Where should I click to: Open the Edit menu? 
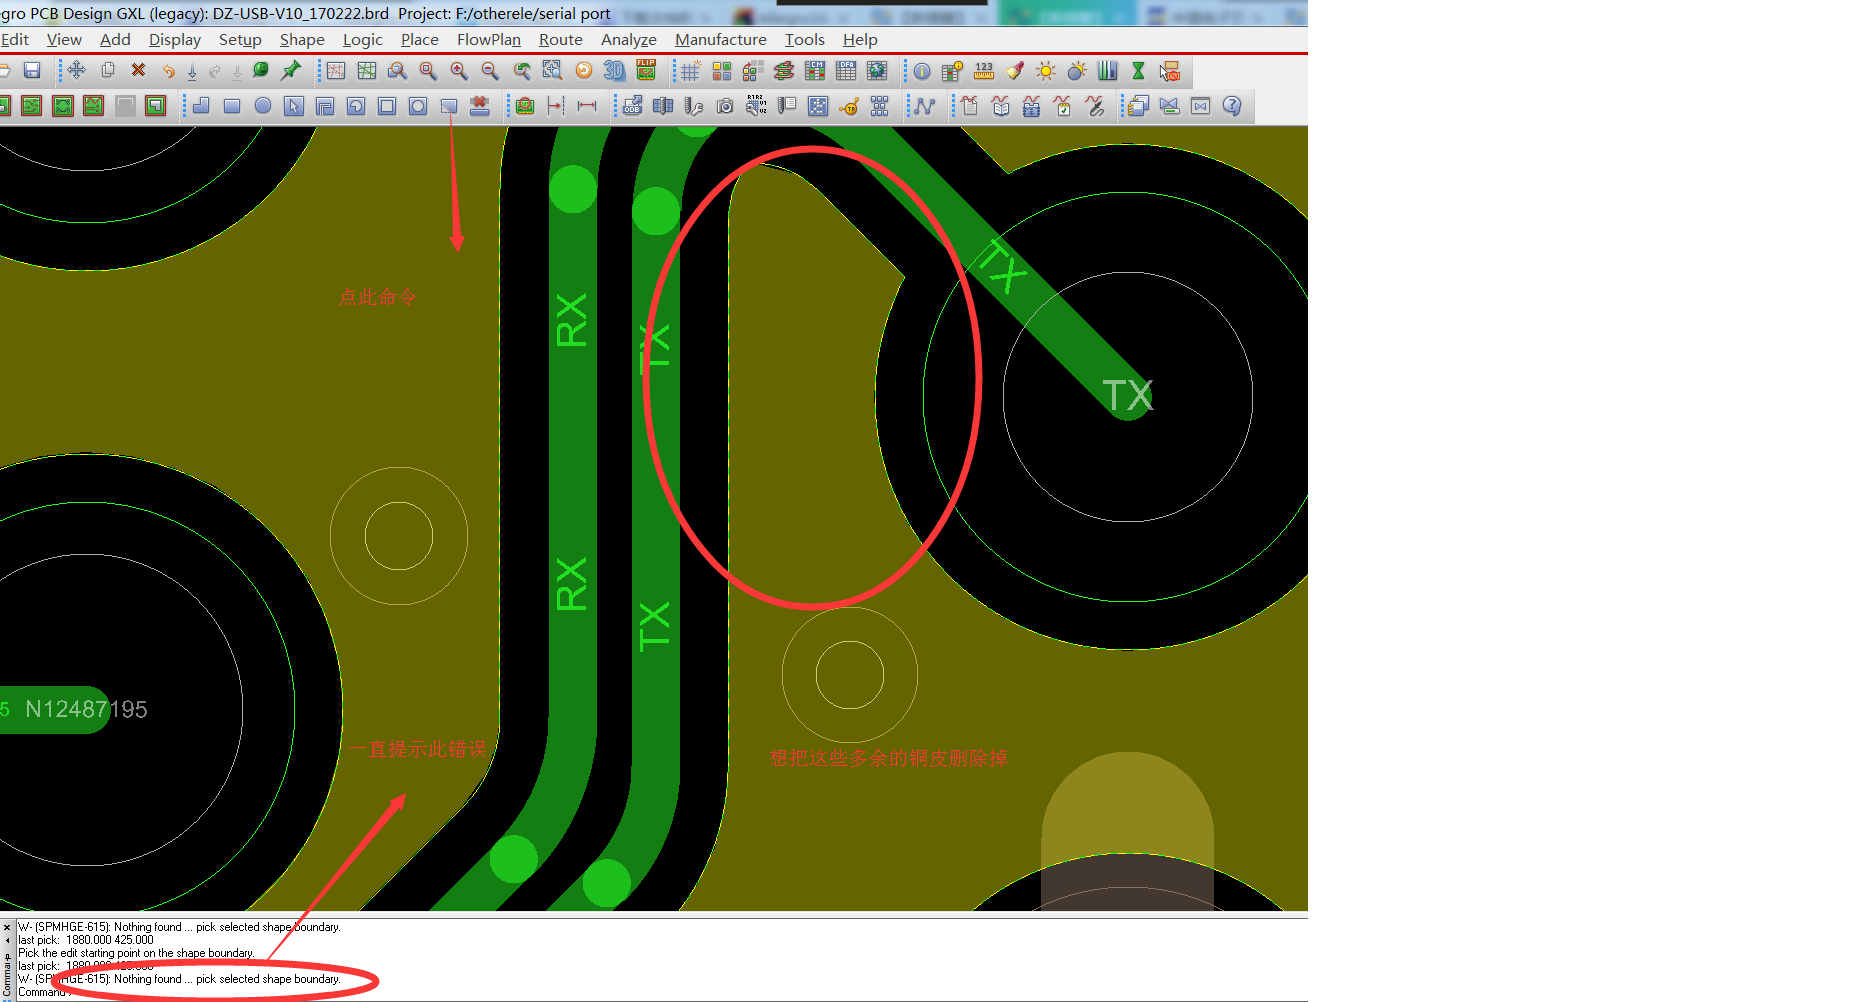click(14, 40)
